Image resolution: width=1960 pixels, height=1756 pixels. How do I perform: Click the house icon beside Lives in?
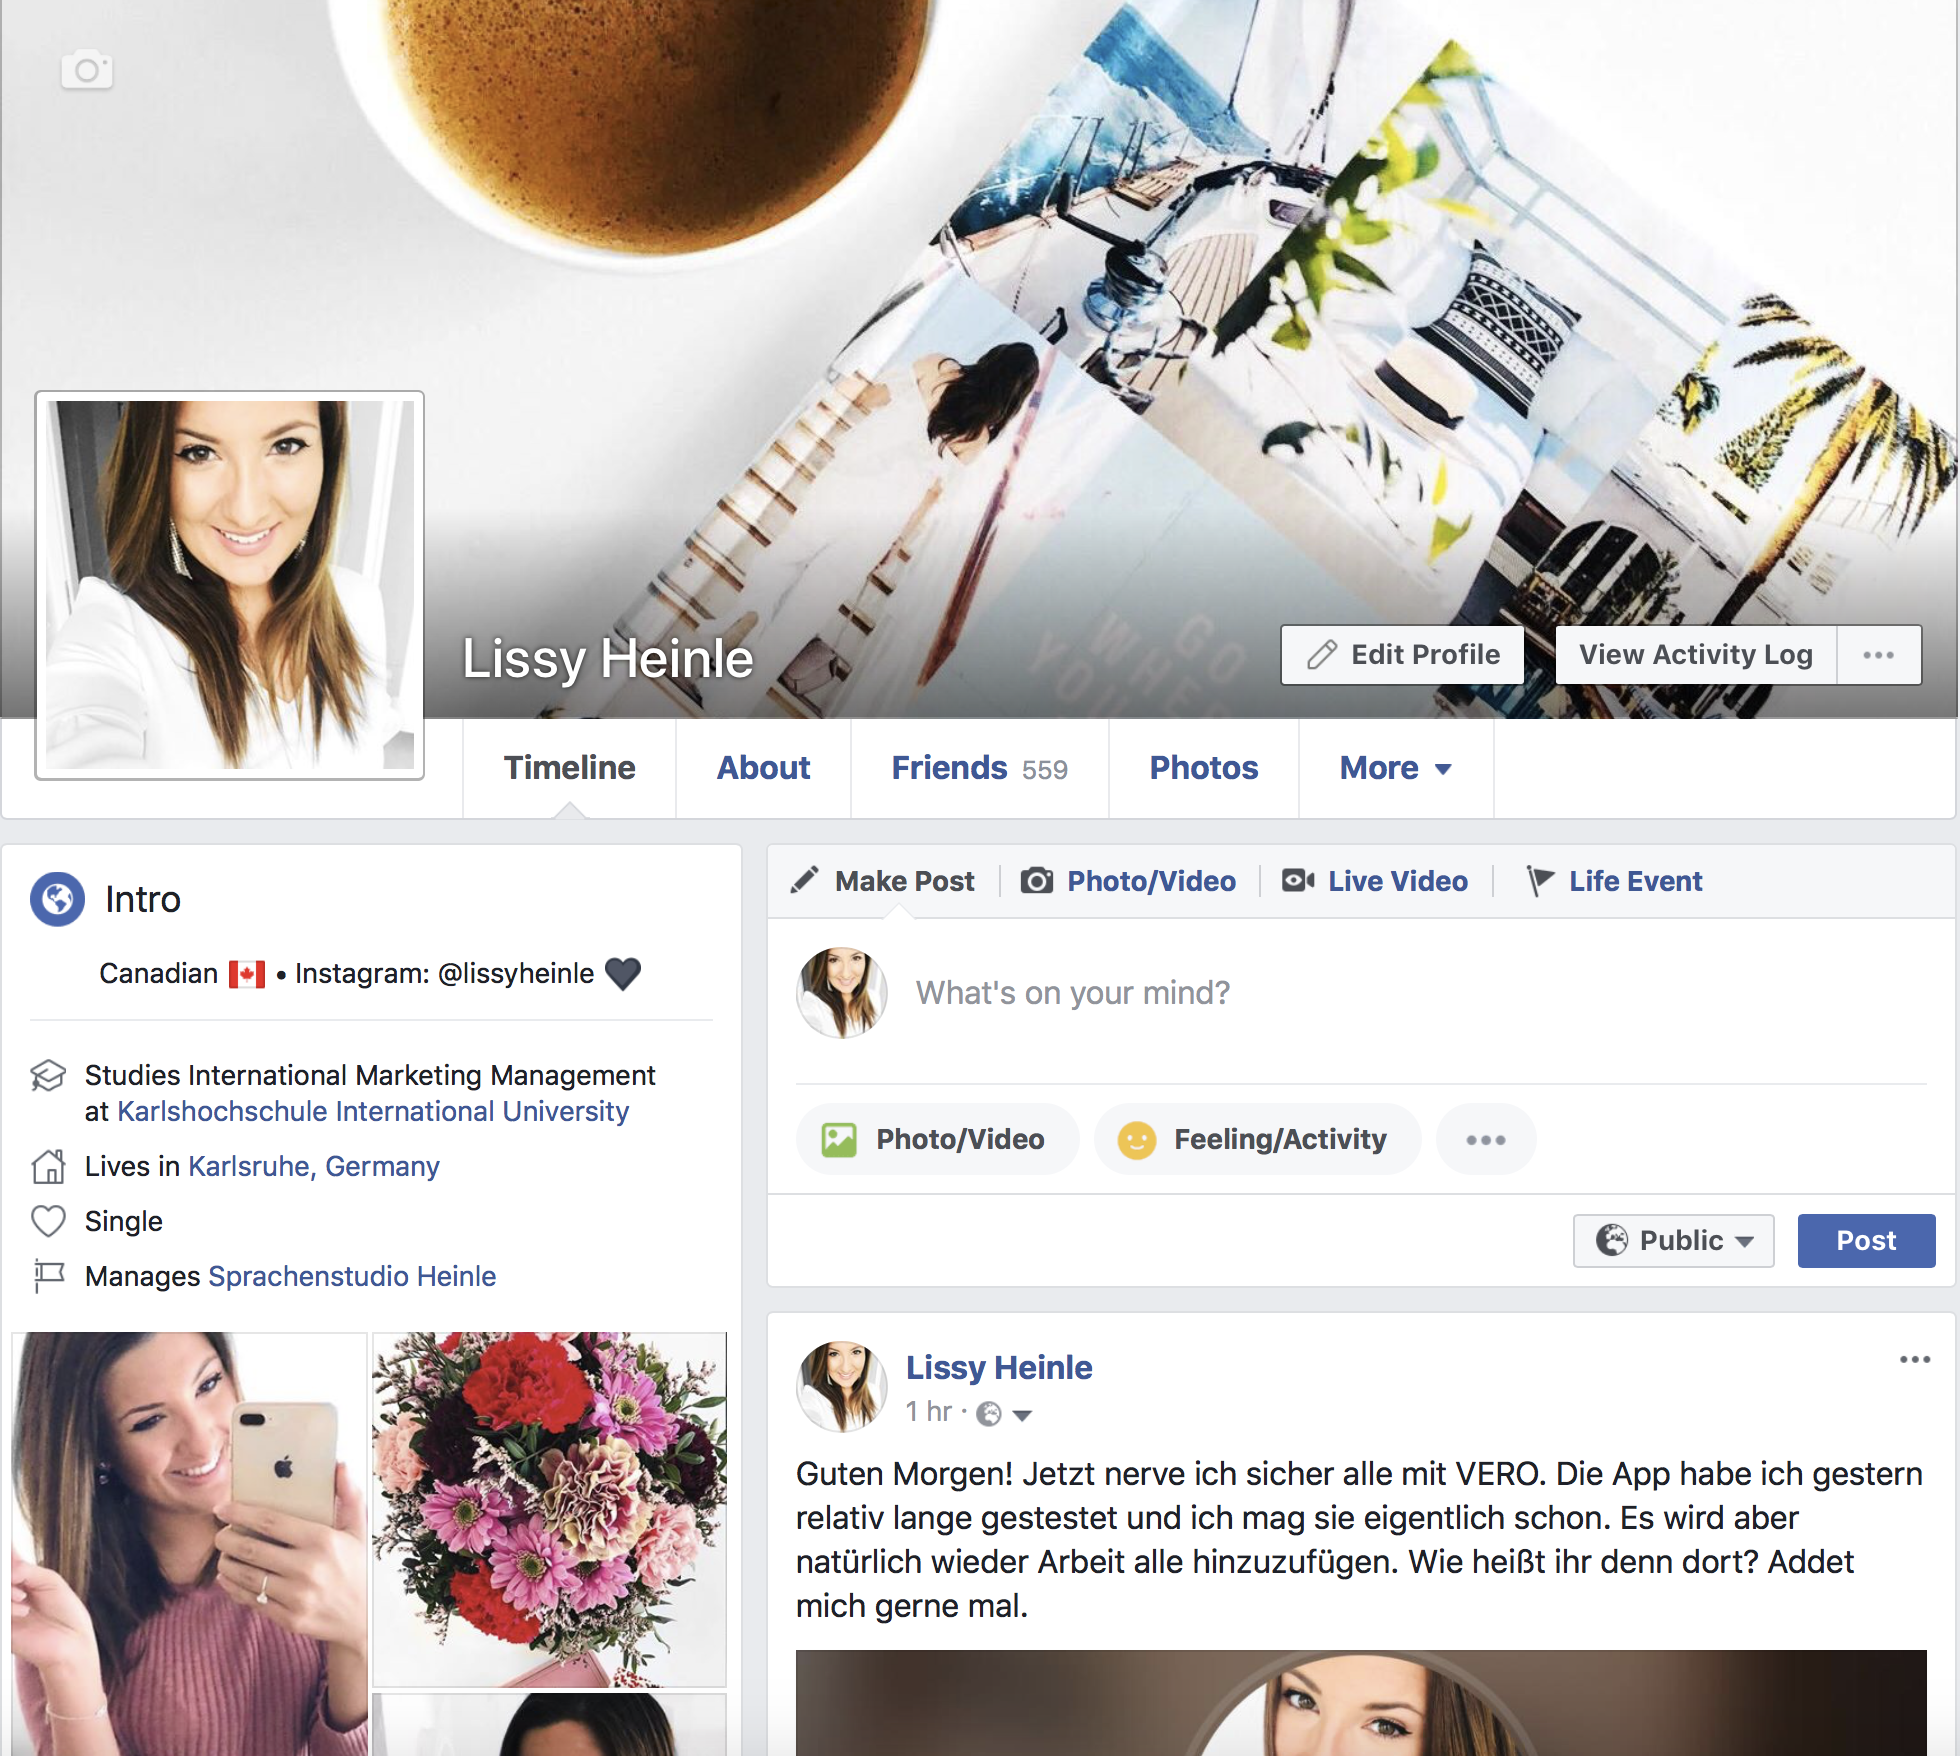tap(48, 1166)
